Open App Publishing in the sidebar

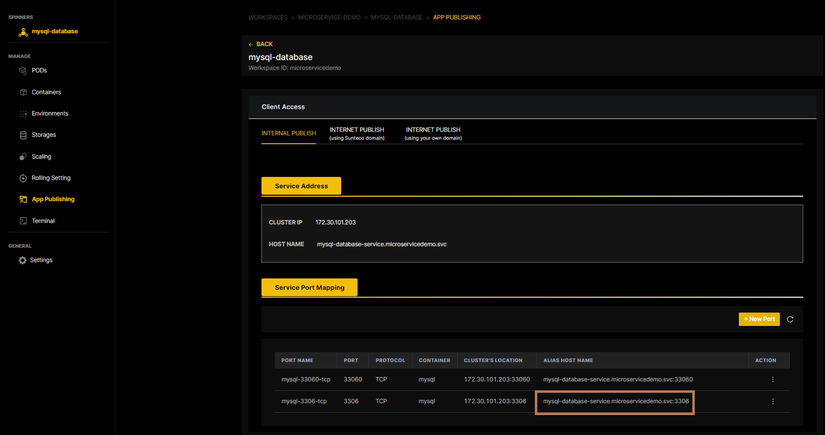(52, 199)
